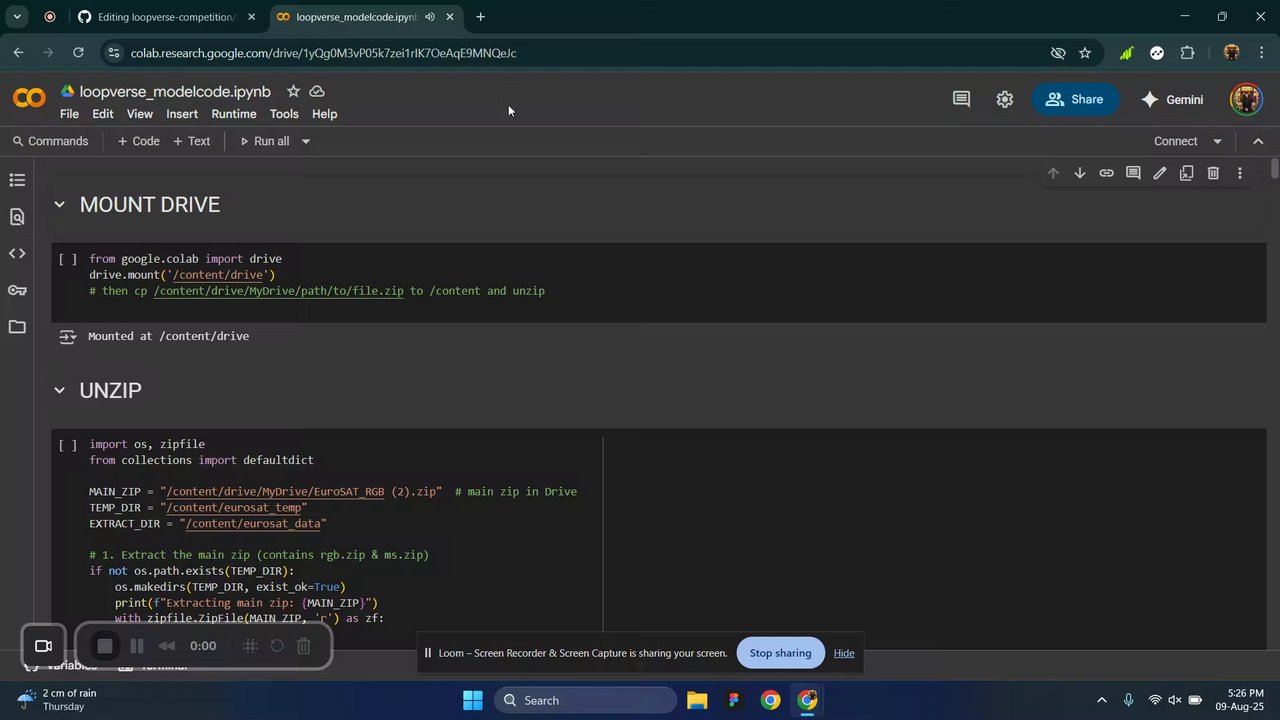Viewport: 1280px width, 720px height.
Task: Open the Loom camera control
Action: [x=43, y=646]
